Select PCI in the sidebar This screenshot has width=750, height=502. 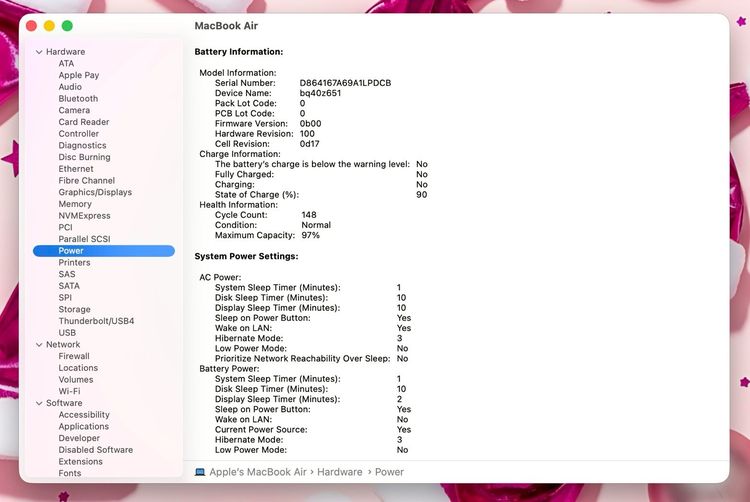point(66,228)
